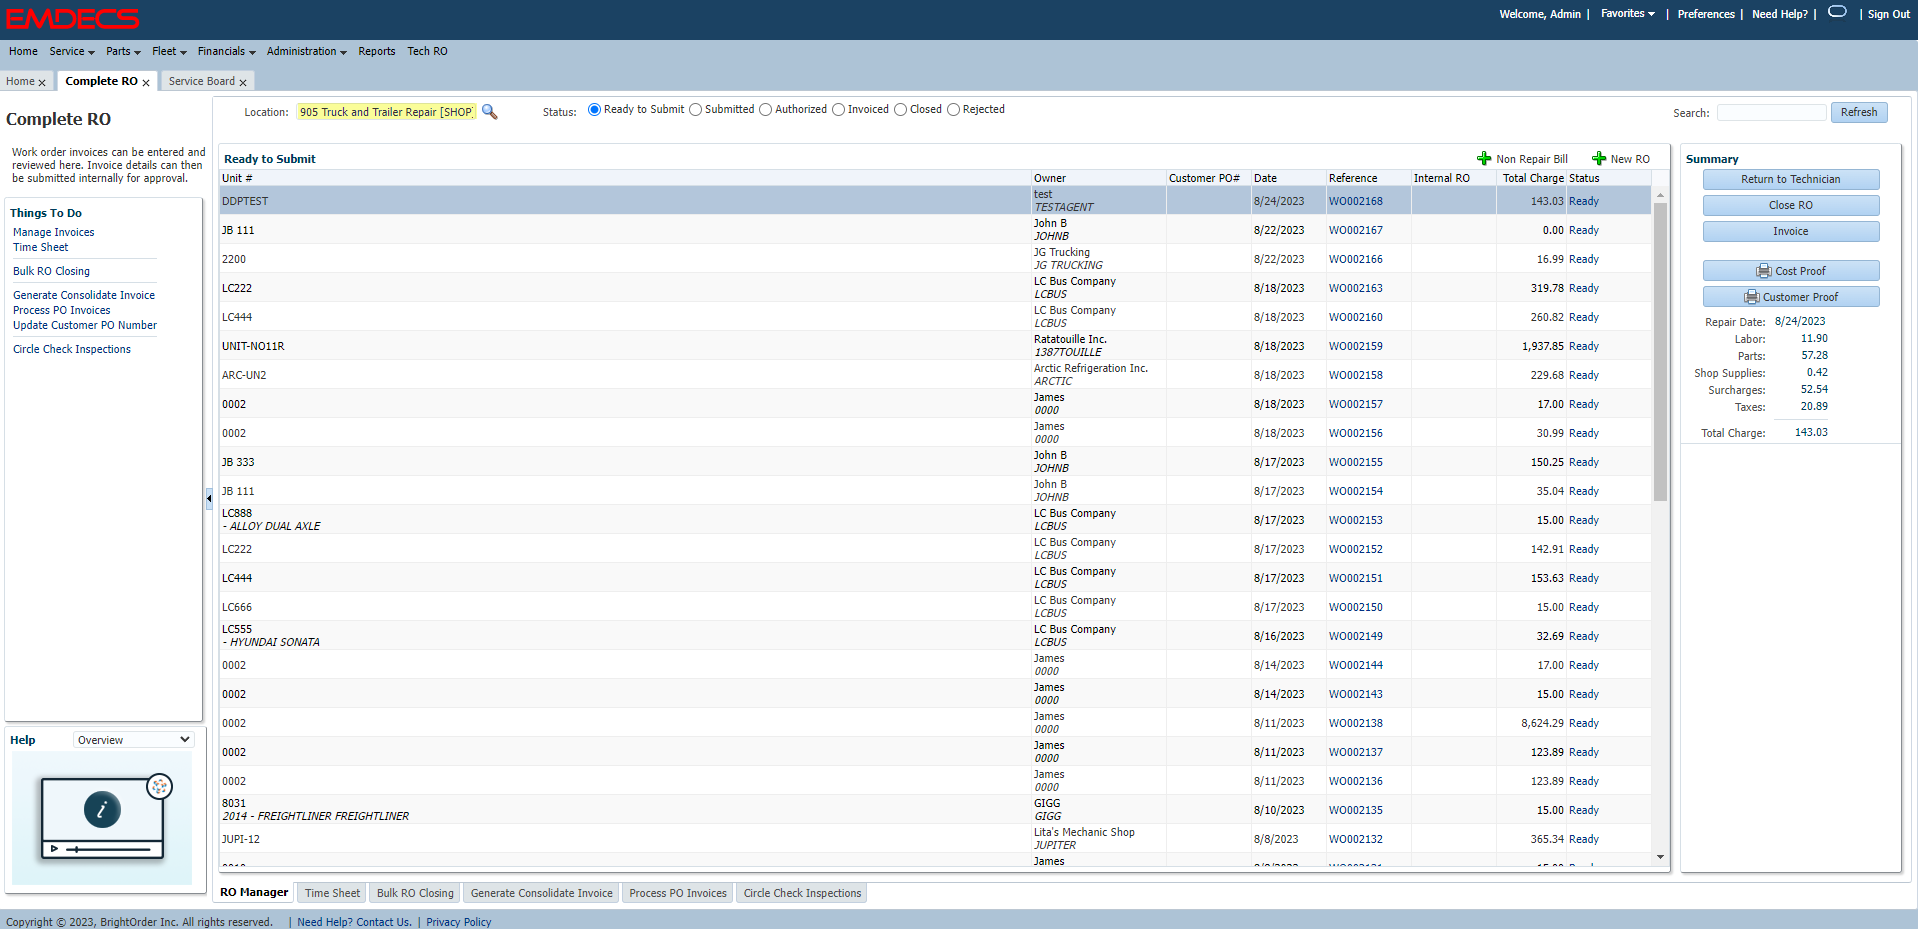
Task: Open Update Customer PO Number link
Action: pyautogui.click(x=85, y=325)
